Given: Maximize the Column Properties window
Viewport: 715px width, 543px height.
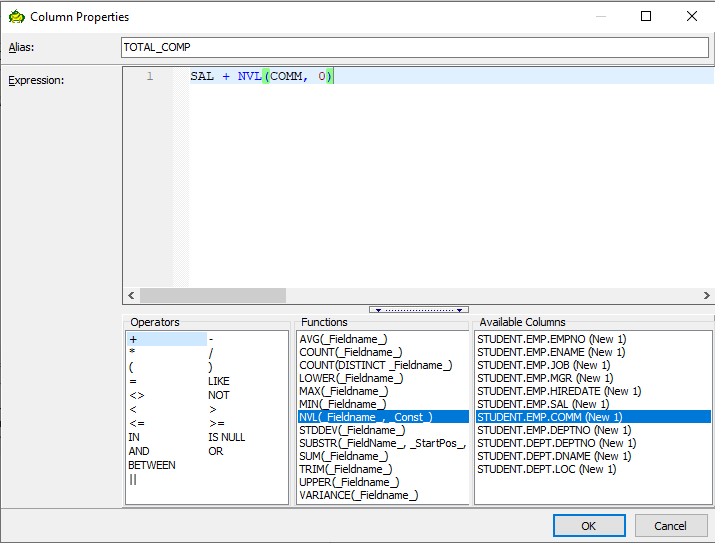Looking at the screenshot, I should pyautogui.click(x=646, y=16).
